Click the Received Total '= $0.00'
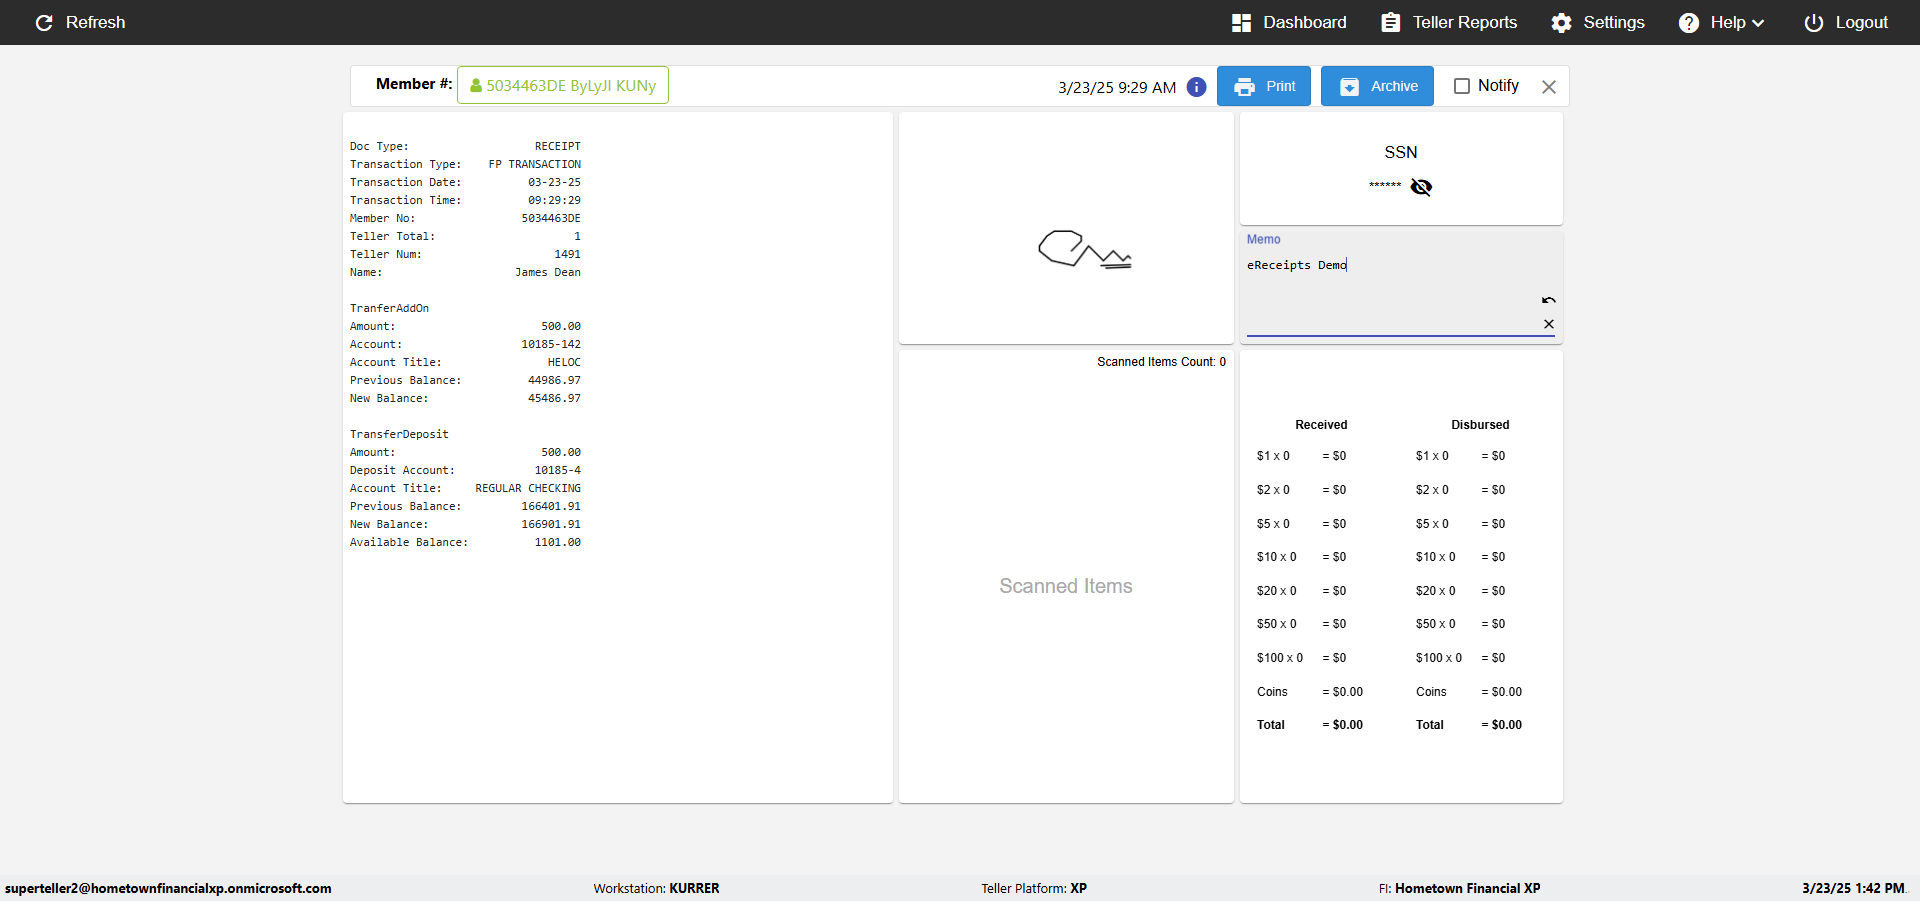This screenshot has height=901, width=1920. coord(1342,725)
